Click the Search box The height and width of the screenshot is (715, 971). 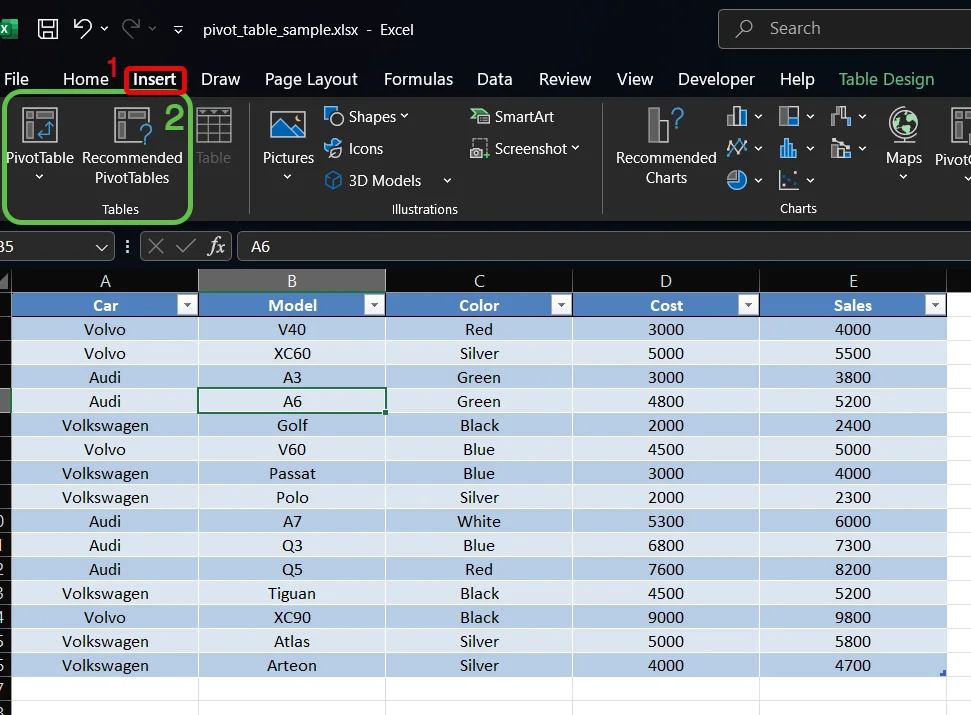tap(845, 28)
